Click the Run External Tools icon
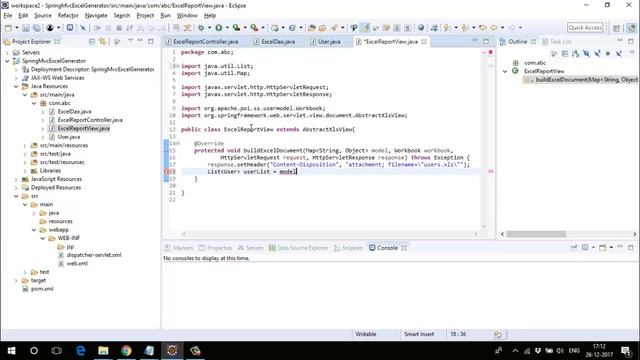Viewport: 640px width, 360px height. tap(254, 28)
